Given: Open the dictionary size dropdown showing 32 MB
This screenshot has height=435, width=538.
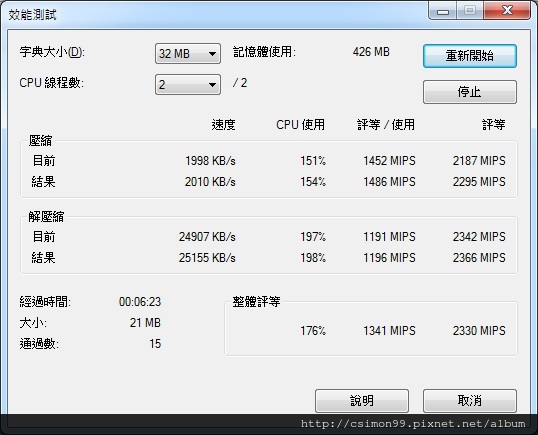Looking at the screenshot, I should click(x=188, y=54).
